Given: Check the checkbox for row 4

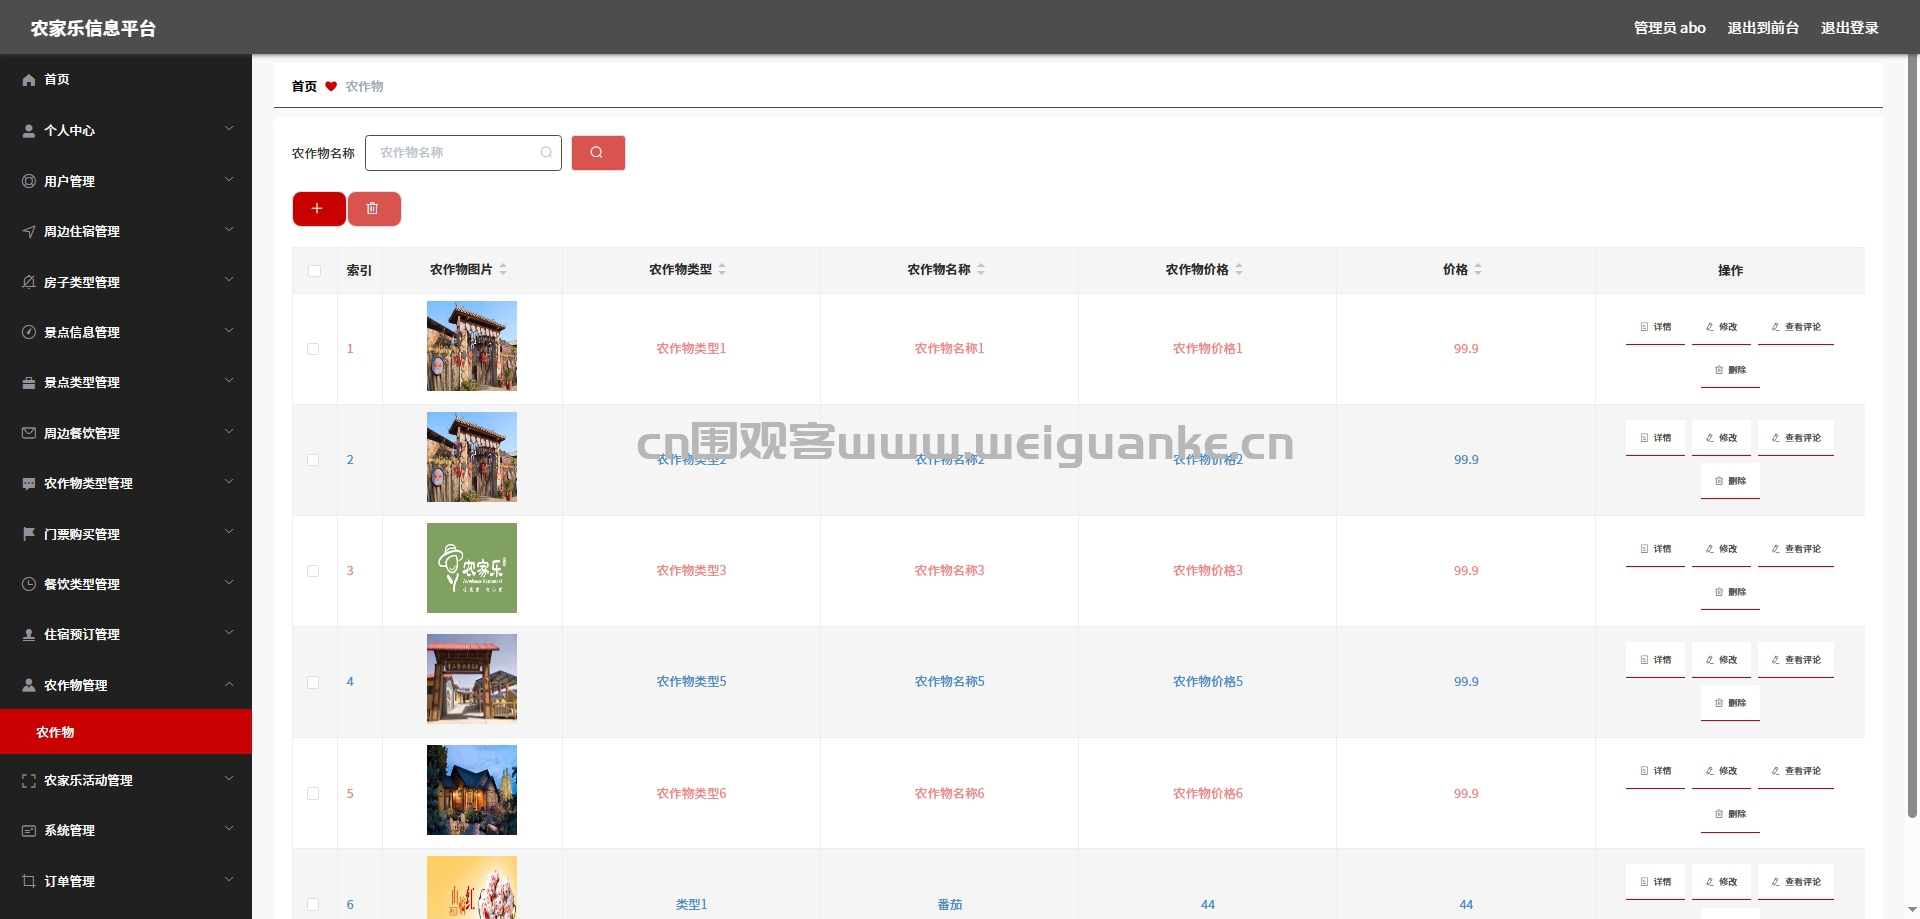Looking at the screenshot, I should (x=313, y=682).
